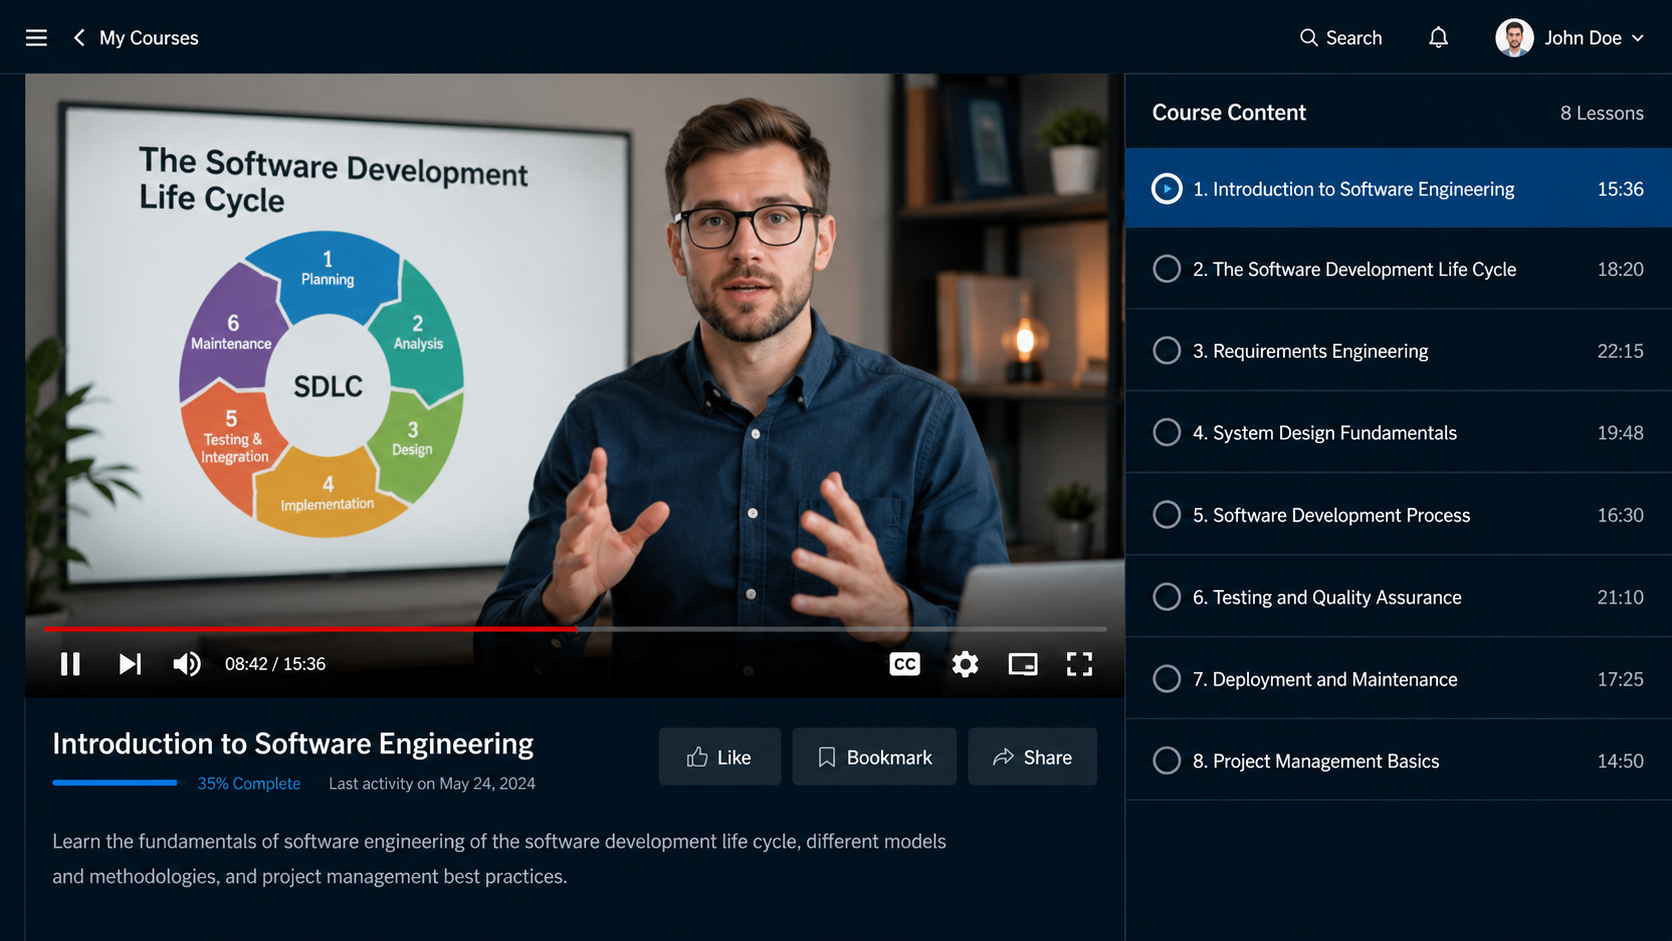
Task: Mark lesson 2 Software Development Life Cycle circle
Action: (1166, 269)
